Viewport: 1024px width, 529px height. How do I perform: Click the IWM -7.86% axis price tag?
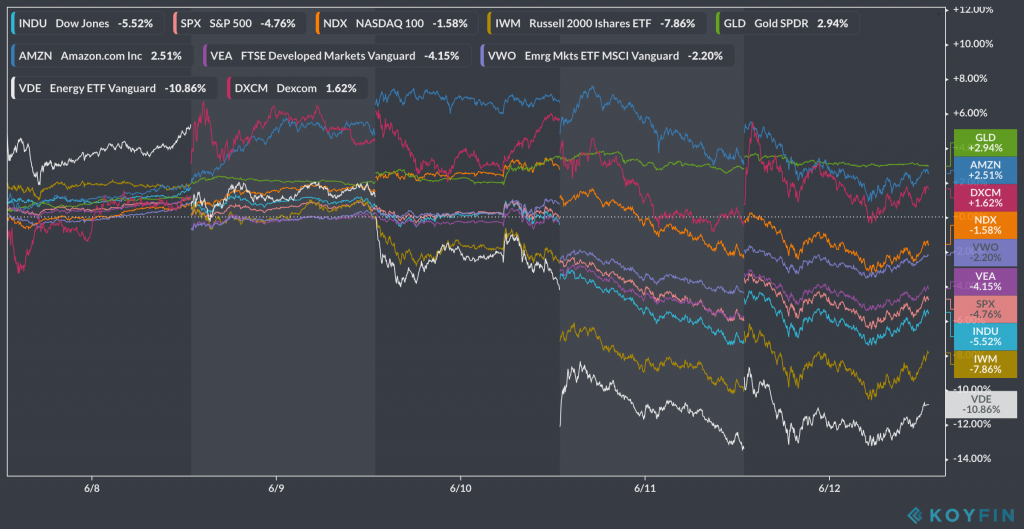pyautogui.click(x=985, y=363)
